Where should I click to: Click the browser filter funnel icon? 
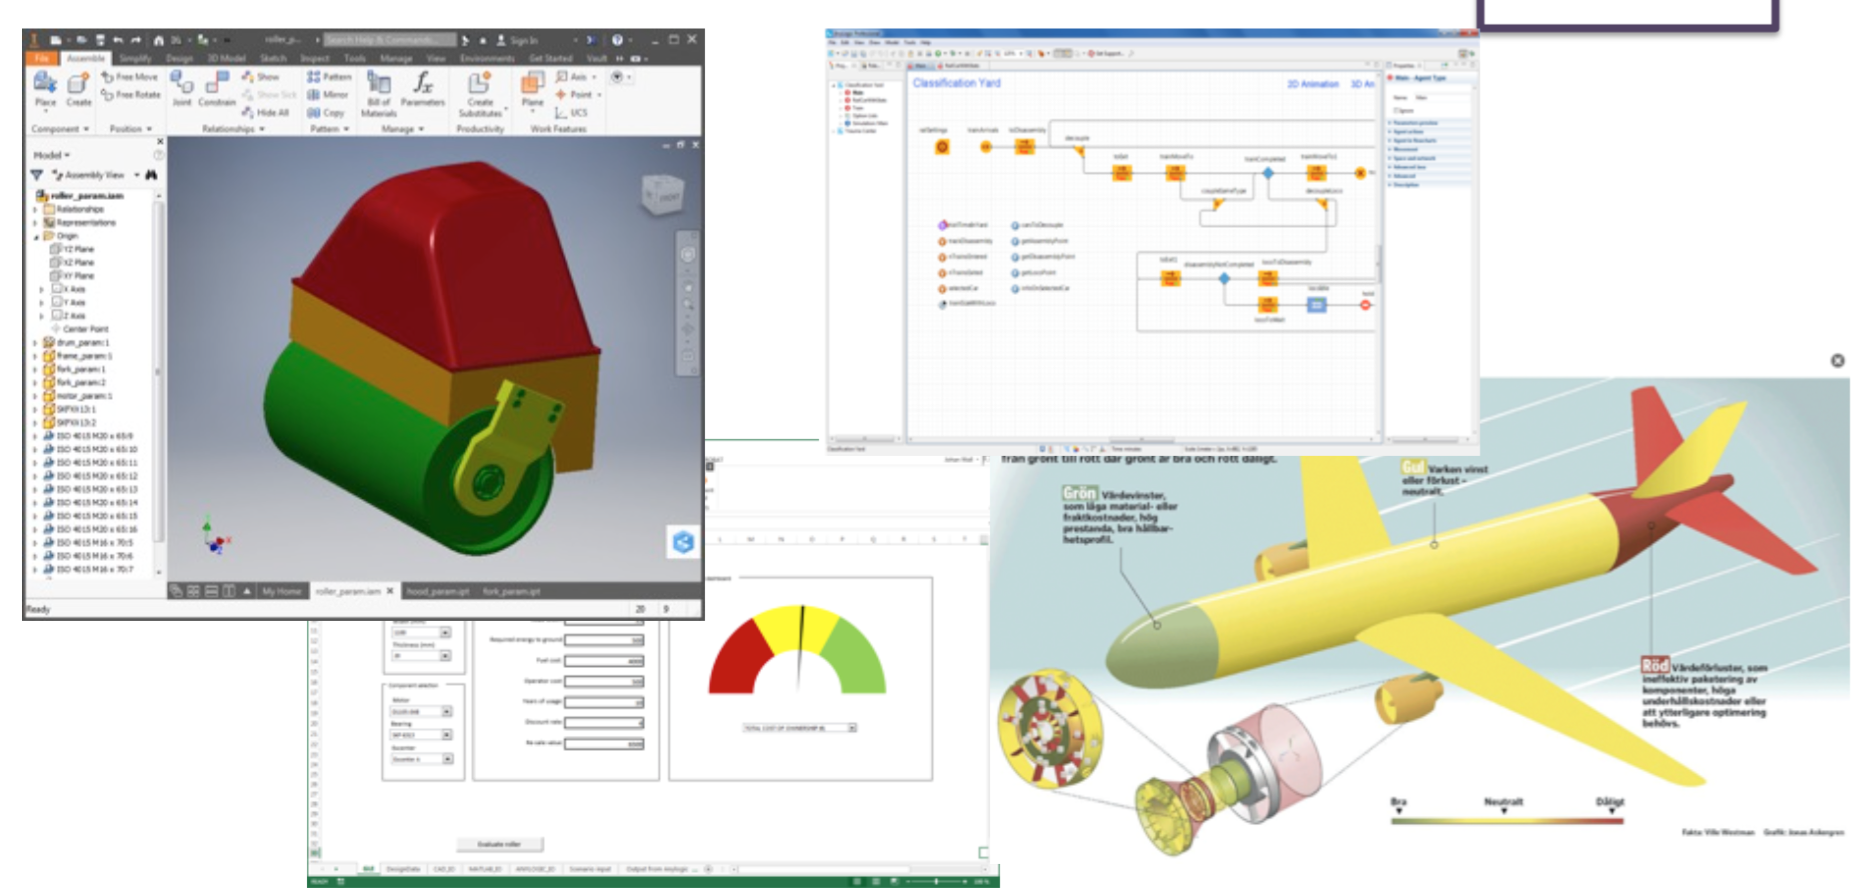(x=37, y=175)
